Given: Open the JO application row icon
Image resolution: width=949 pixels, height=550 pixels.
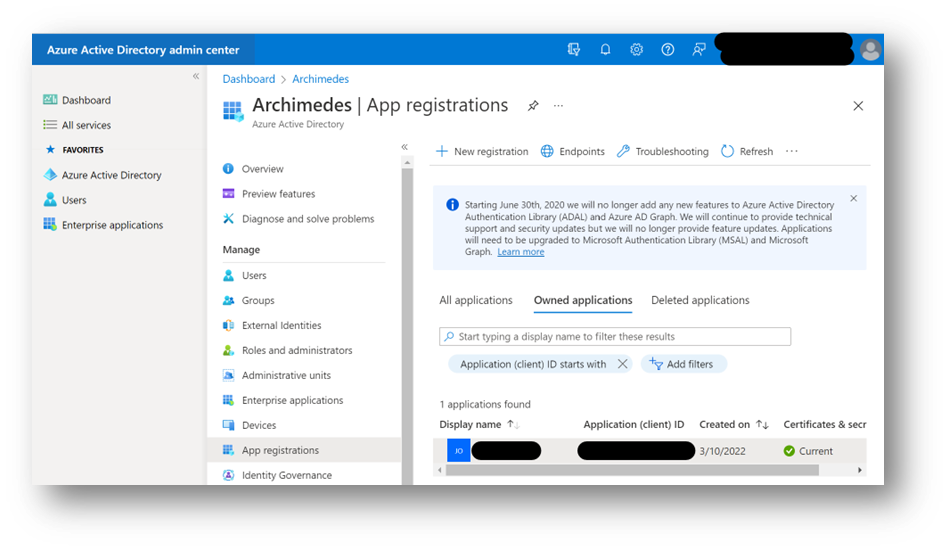Looking at the screenshot, I should (x=459, y=451).
